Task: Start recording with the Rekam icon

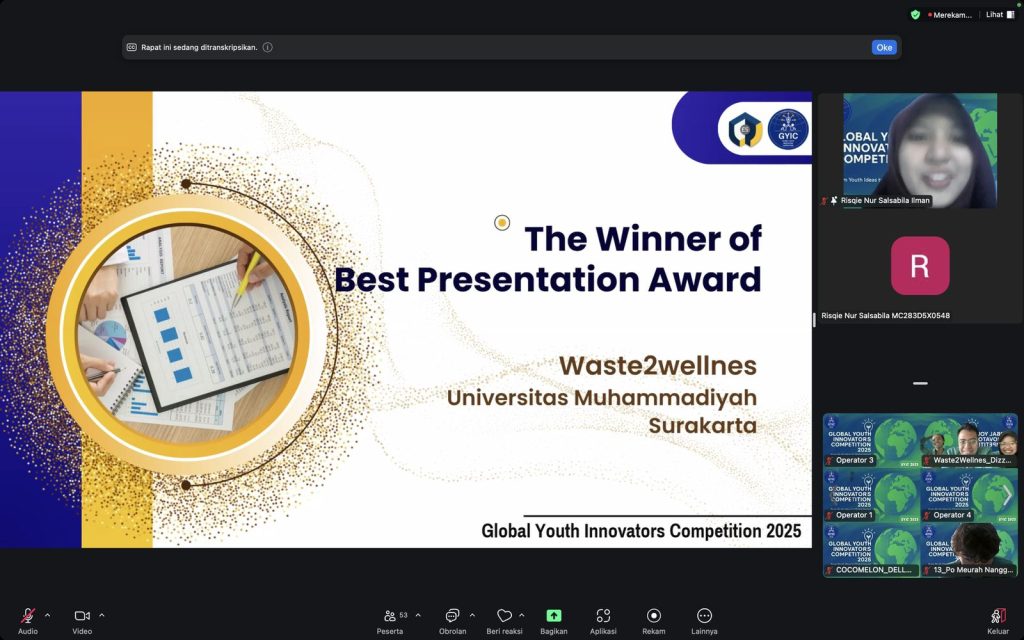Action: pos(654,616)
